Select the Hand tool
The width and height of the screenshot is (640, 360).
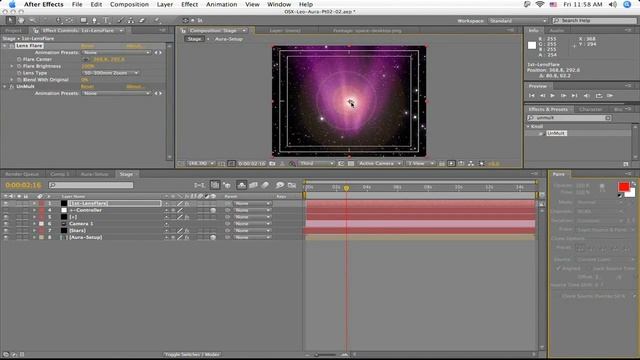pos(21,20)
